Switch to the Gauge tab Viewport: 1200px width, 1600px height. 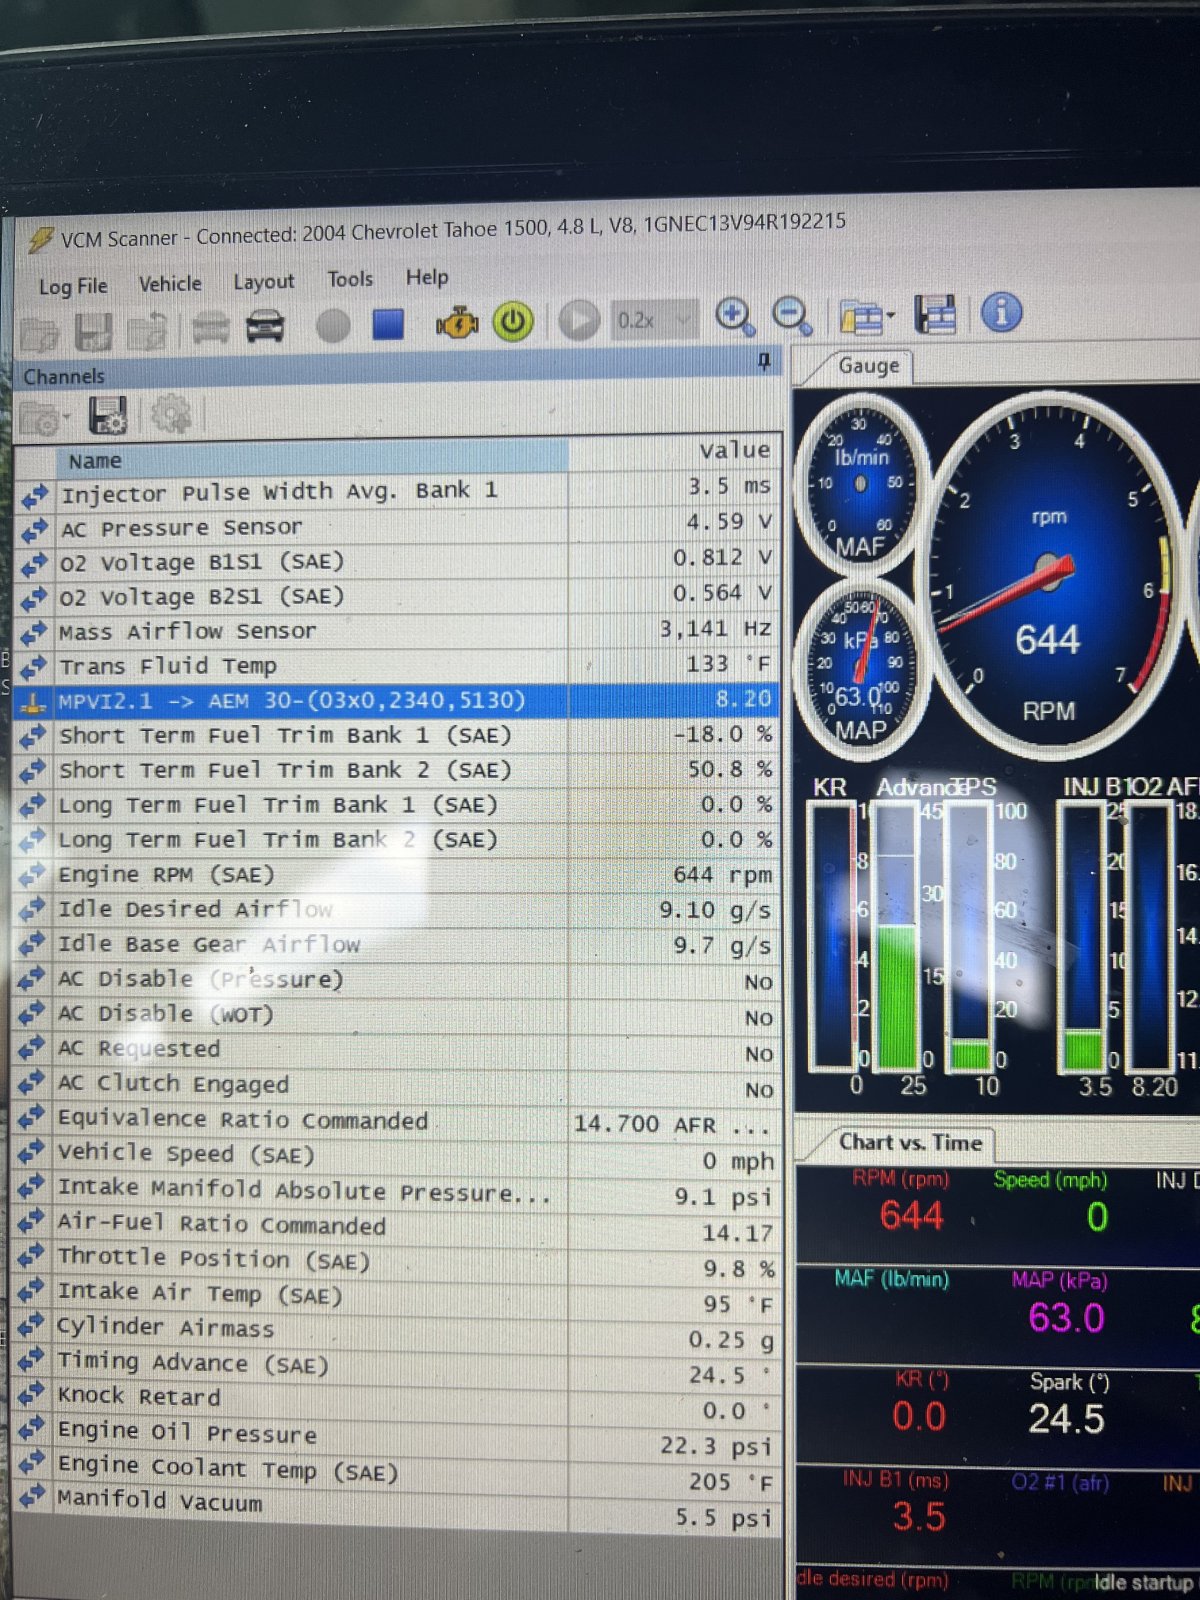[868, 366]
